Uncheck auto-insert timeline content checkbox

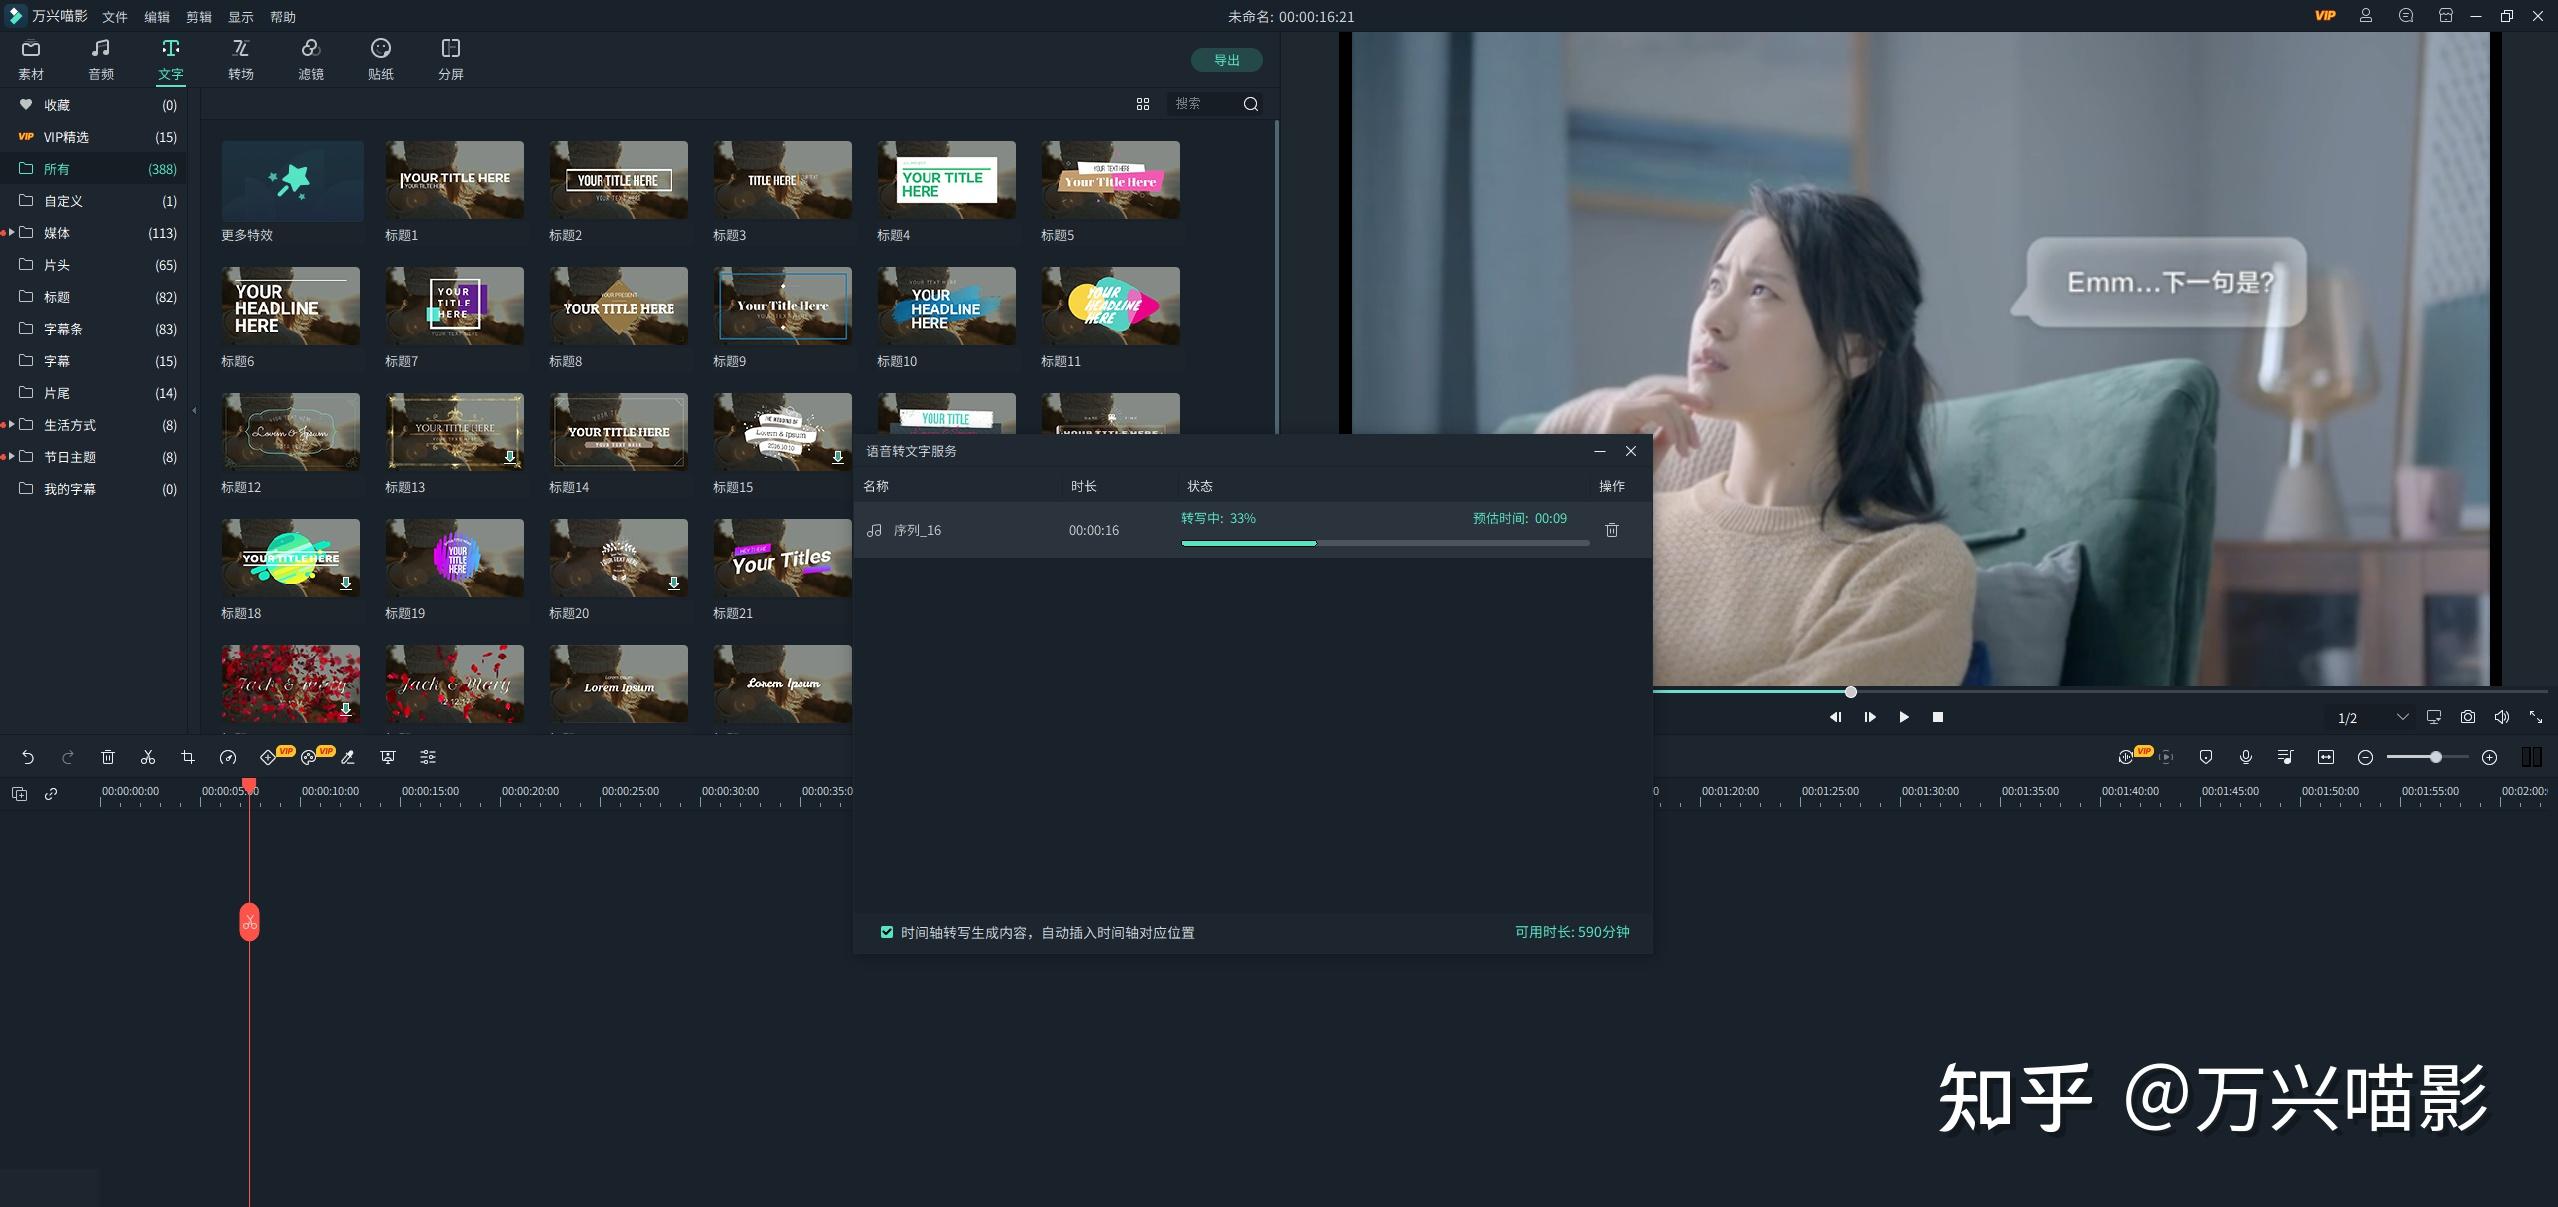tap(886, 932)
